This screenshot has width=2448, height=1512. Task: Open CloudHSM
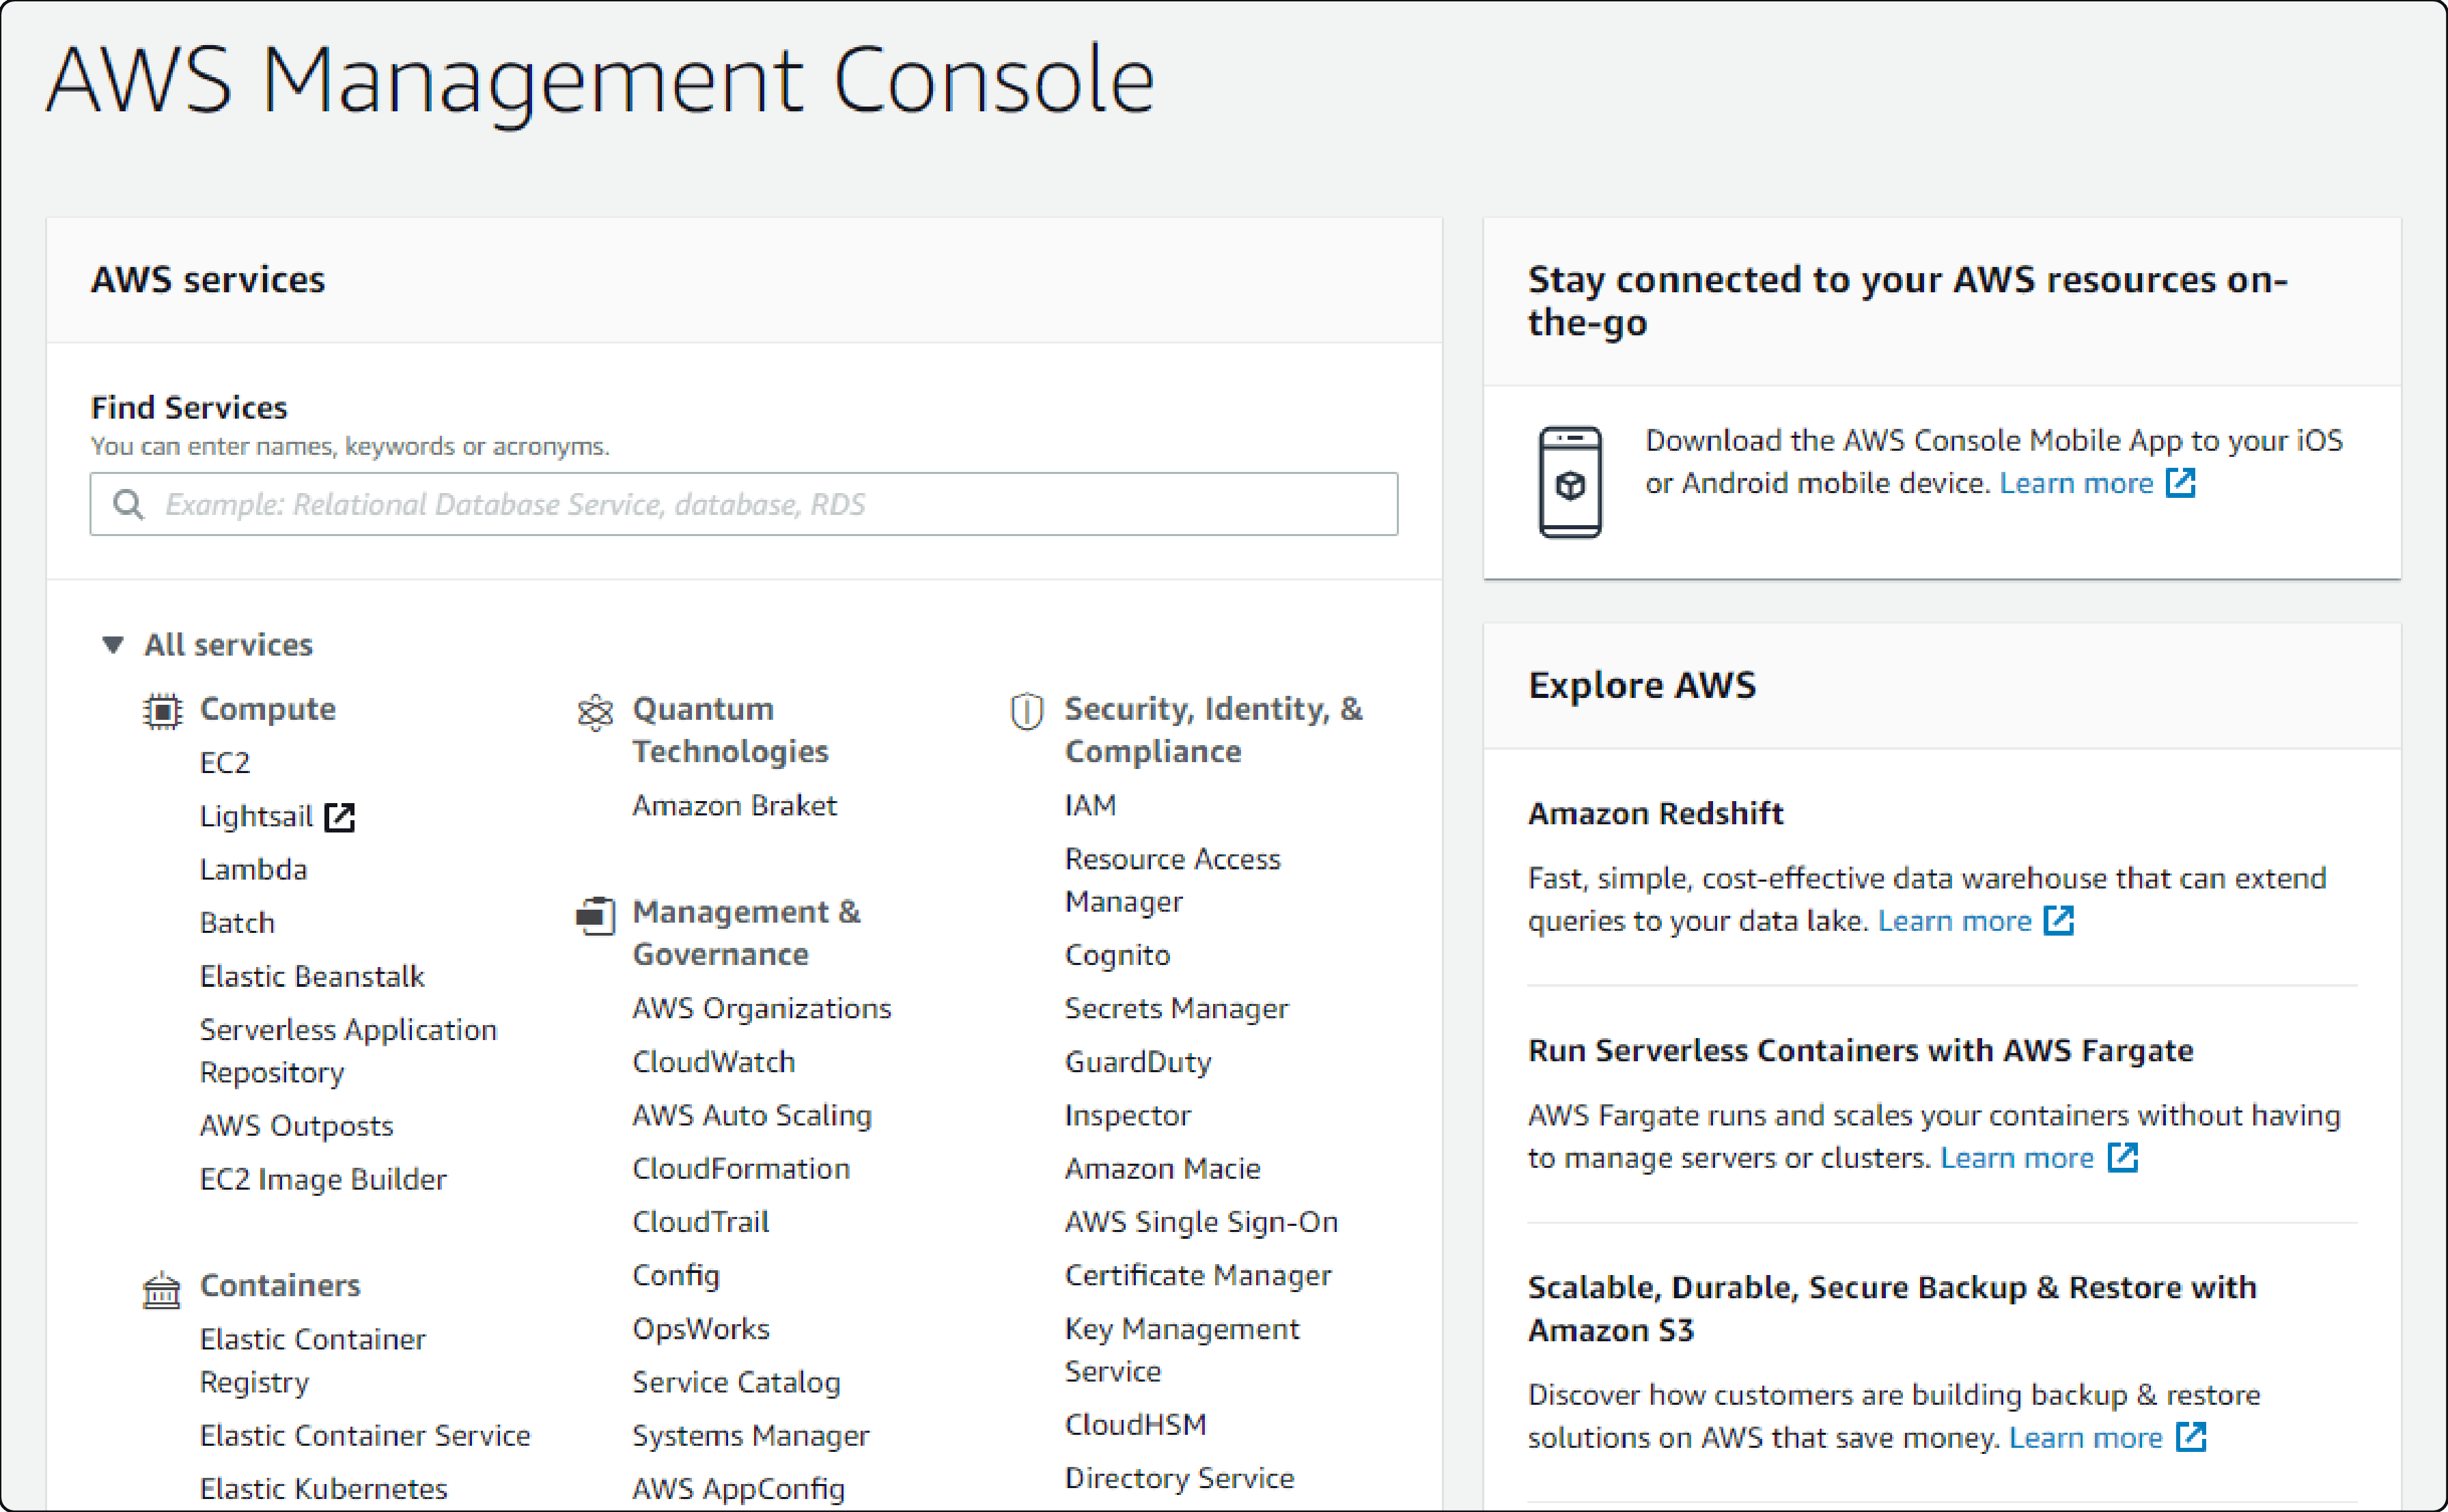1136,1425
